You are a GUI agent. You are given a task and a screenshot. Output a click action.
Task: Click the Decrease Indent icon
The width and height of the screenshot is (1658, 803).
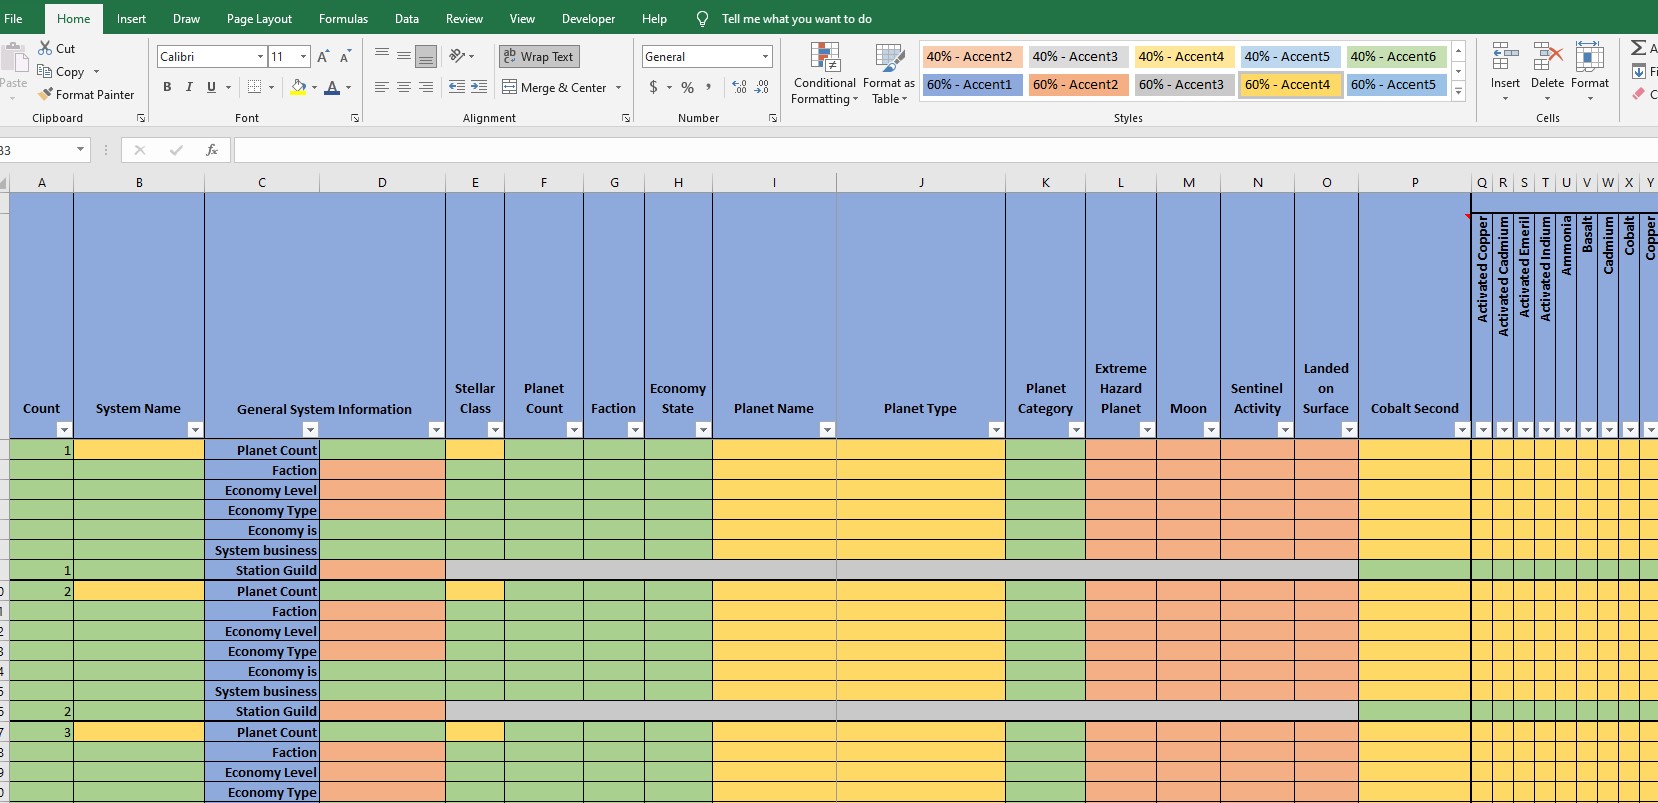click(457, 87)
